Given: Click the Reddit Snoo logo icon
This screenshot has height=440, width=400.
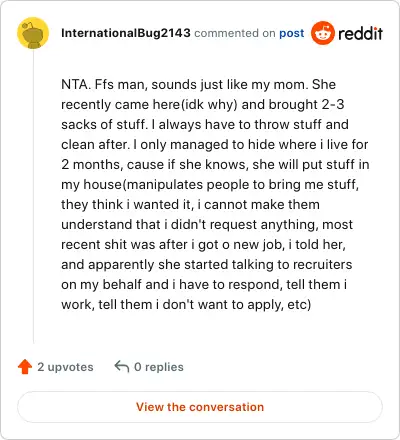Looking at the screenshot, I should pos(323,33).
